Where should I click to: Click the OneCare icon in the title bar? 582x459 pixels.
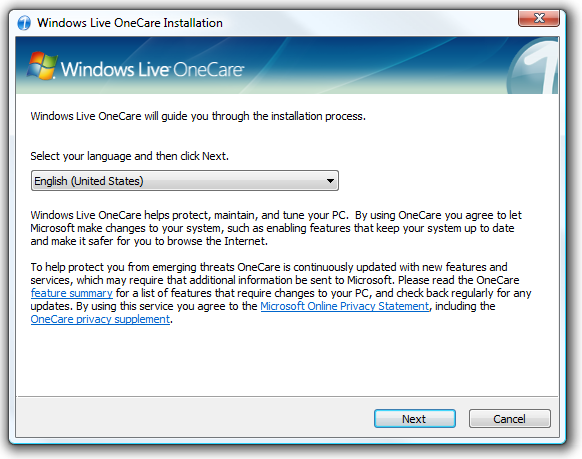coord(24,23)
